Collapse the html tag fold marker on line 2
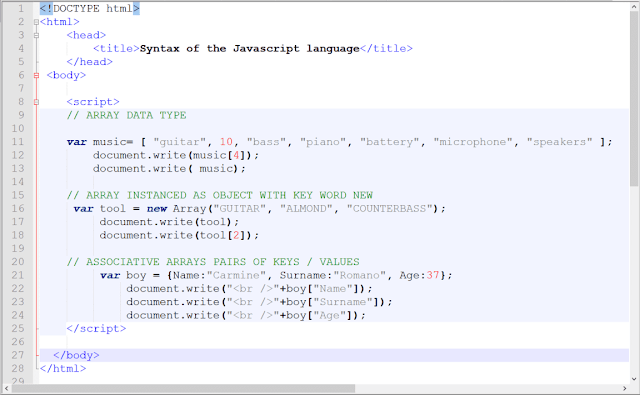Image resolution: width=640 pixels, height=395 pixels. click(x=36, y=22)
